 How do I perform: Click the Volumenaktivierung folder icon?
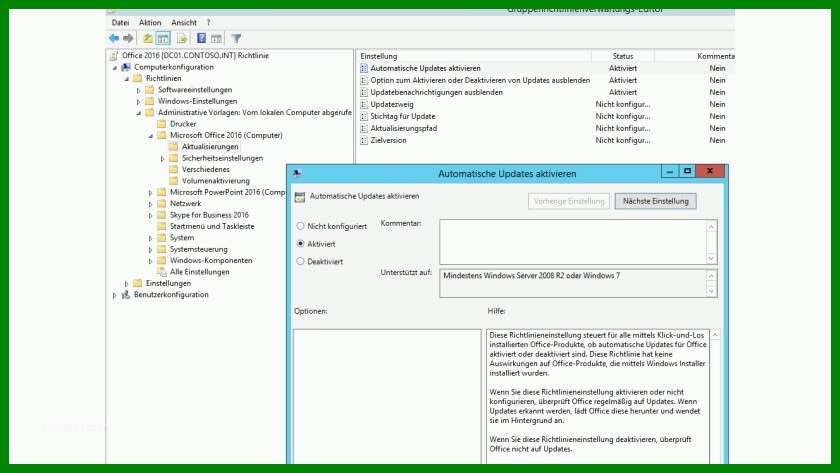coord(173,181)
